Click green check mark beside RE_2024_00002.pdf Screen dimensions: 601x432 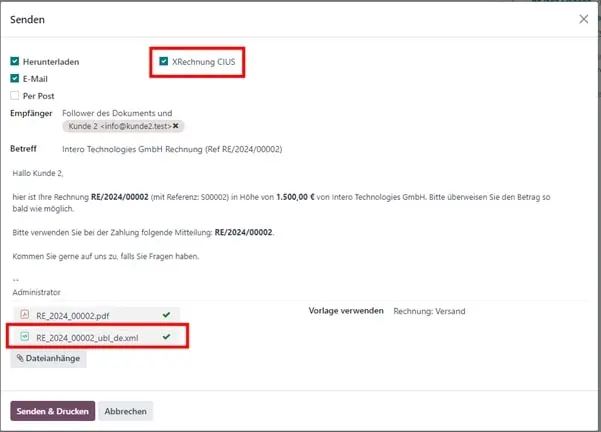166,315
